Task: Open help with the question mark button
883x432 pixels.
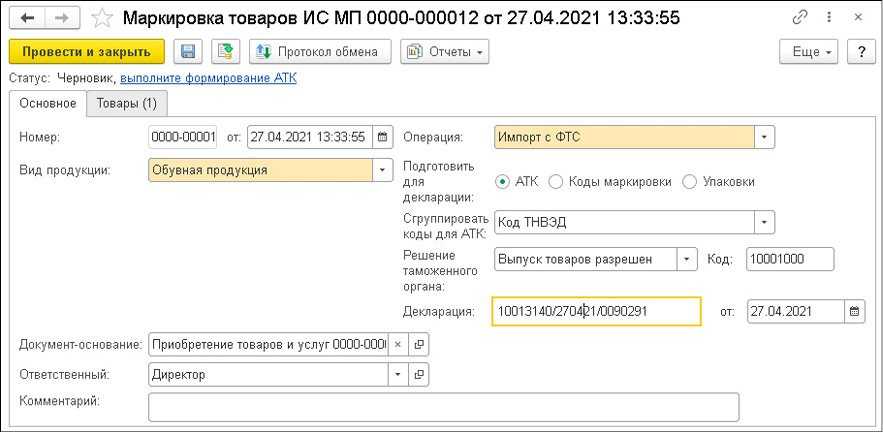Action: tap(862, 52)
